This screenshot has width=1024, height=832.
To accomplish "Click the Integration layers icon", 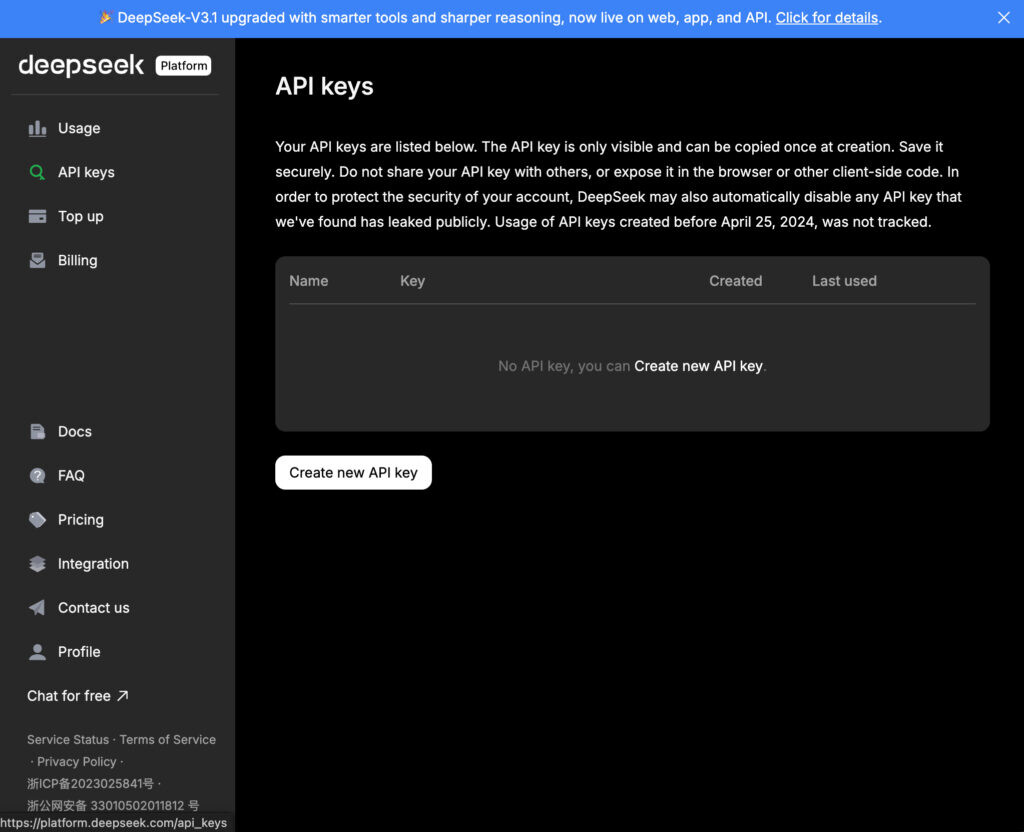I will 37,564.
